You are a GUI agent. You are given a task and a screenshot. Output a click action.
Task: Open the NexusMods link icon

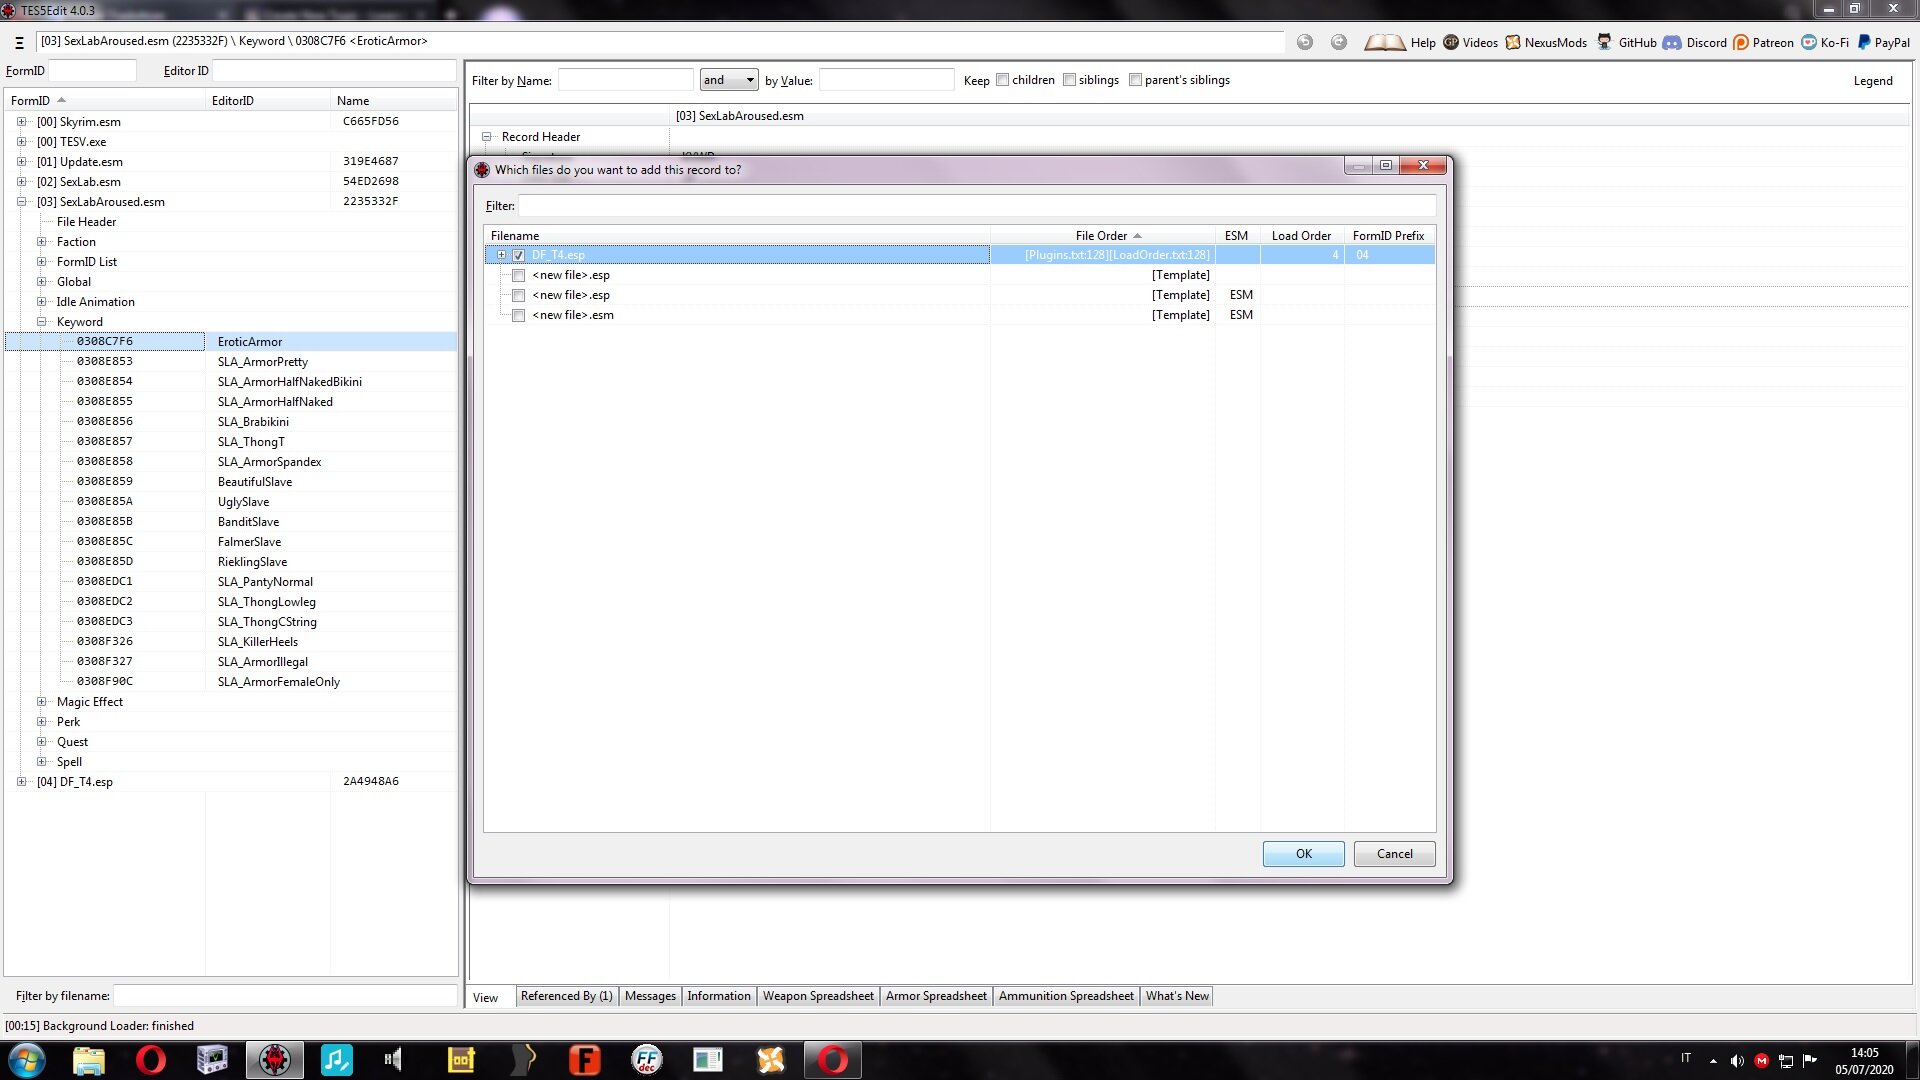click(x=1513, y=42)
